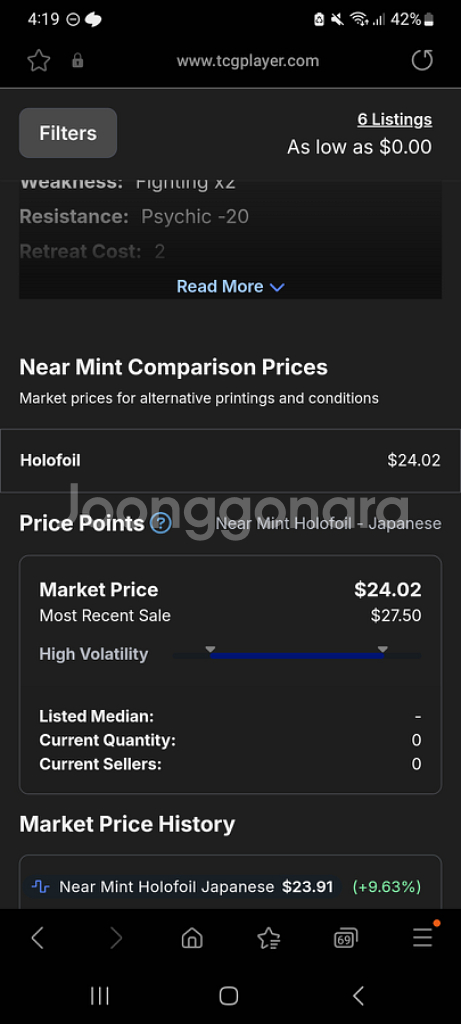Select the Holofoil comparison price row

230,460
